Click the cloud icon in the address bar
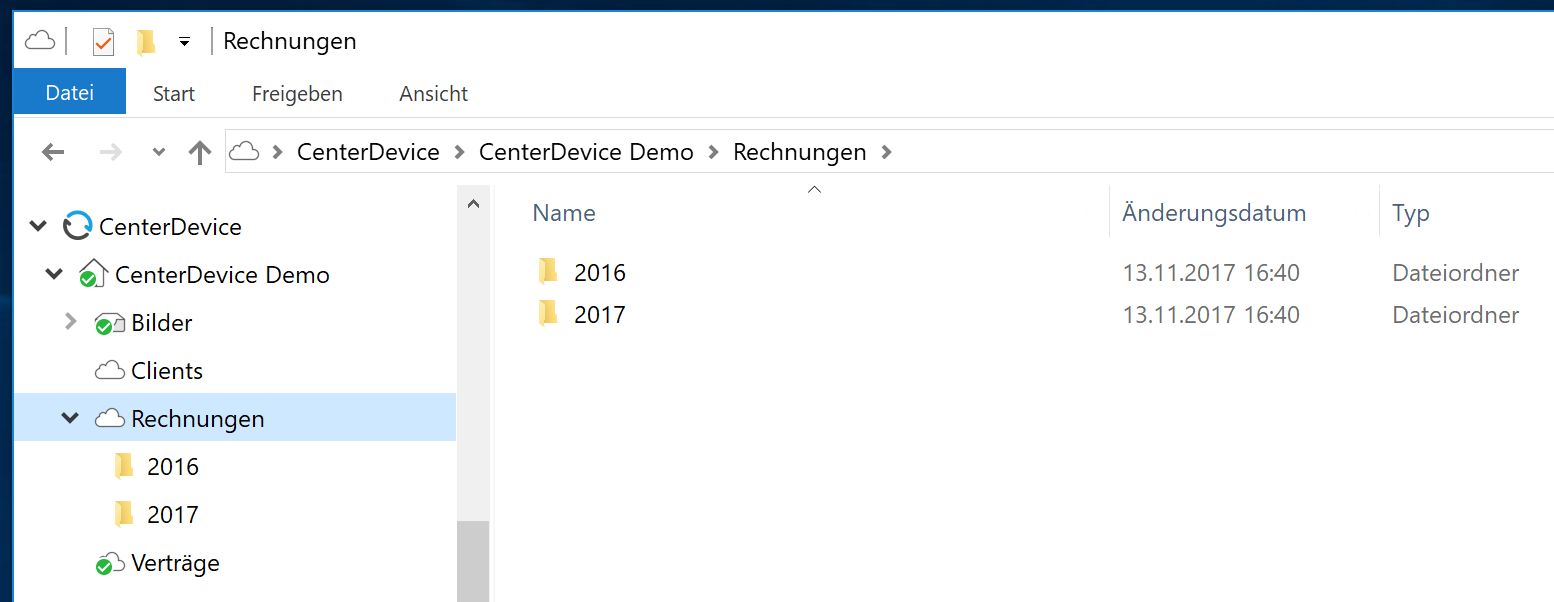 [x=244, y=152]
